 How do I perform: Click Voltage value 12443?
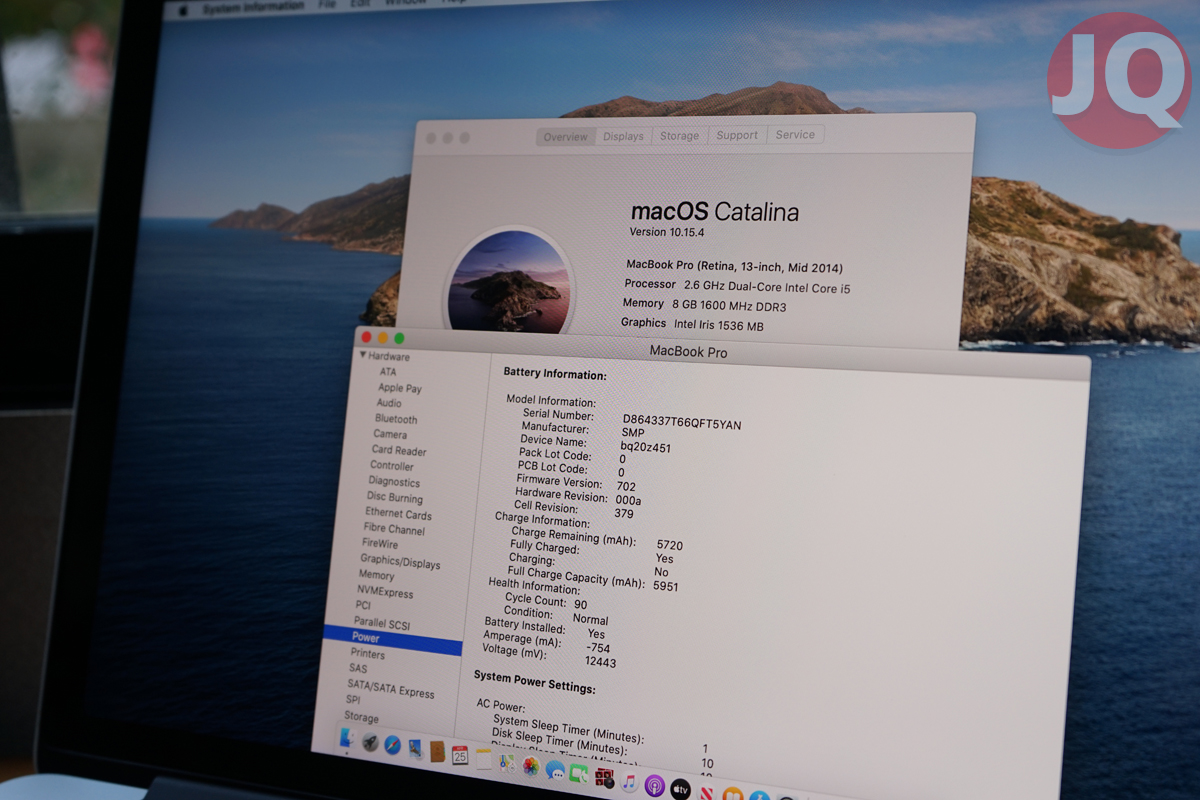pos(600,662)
